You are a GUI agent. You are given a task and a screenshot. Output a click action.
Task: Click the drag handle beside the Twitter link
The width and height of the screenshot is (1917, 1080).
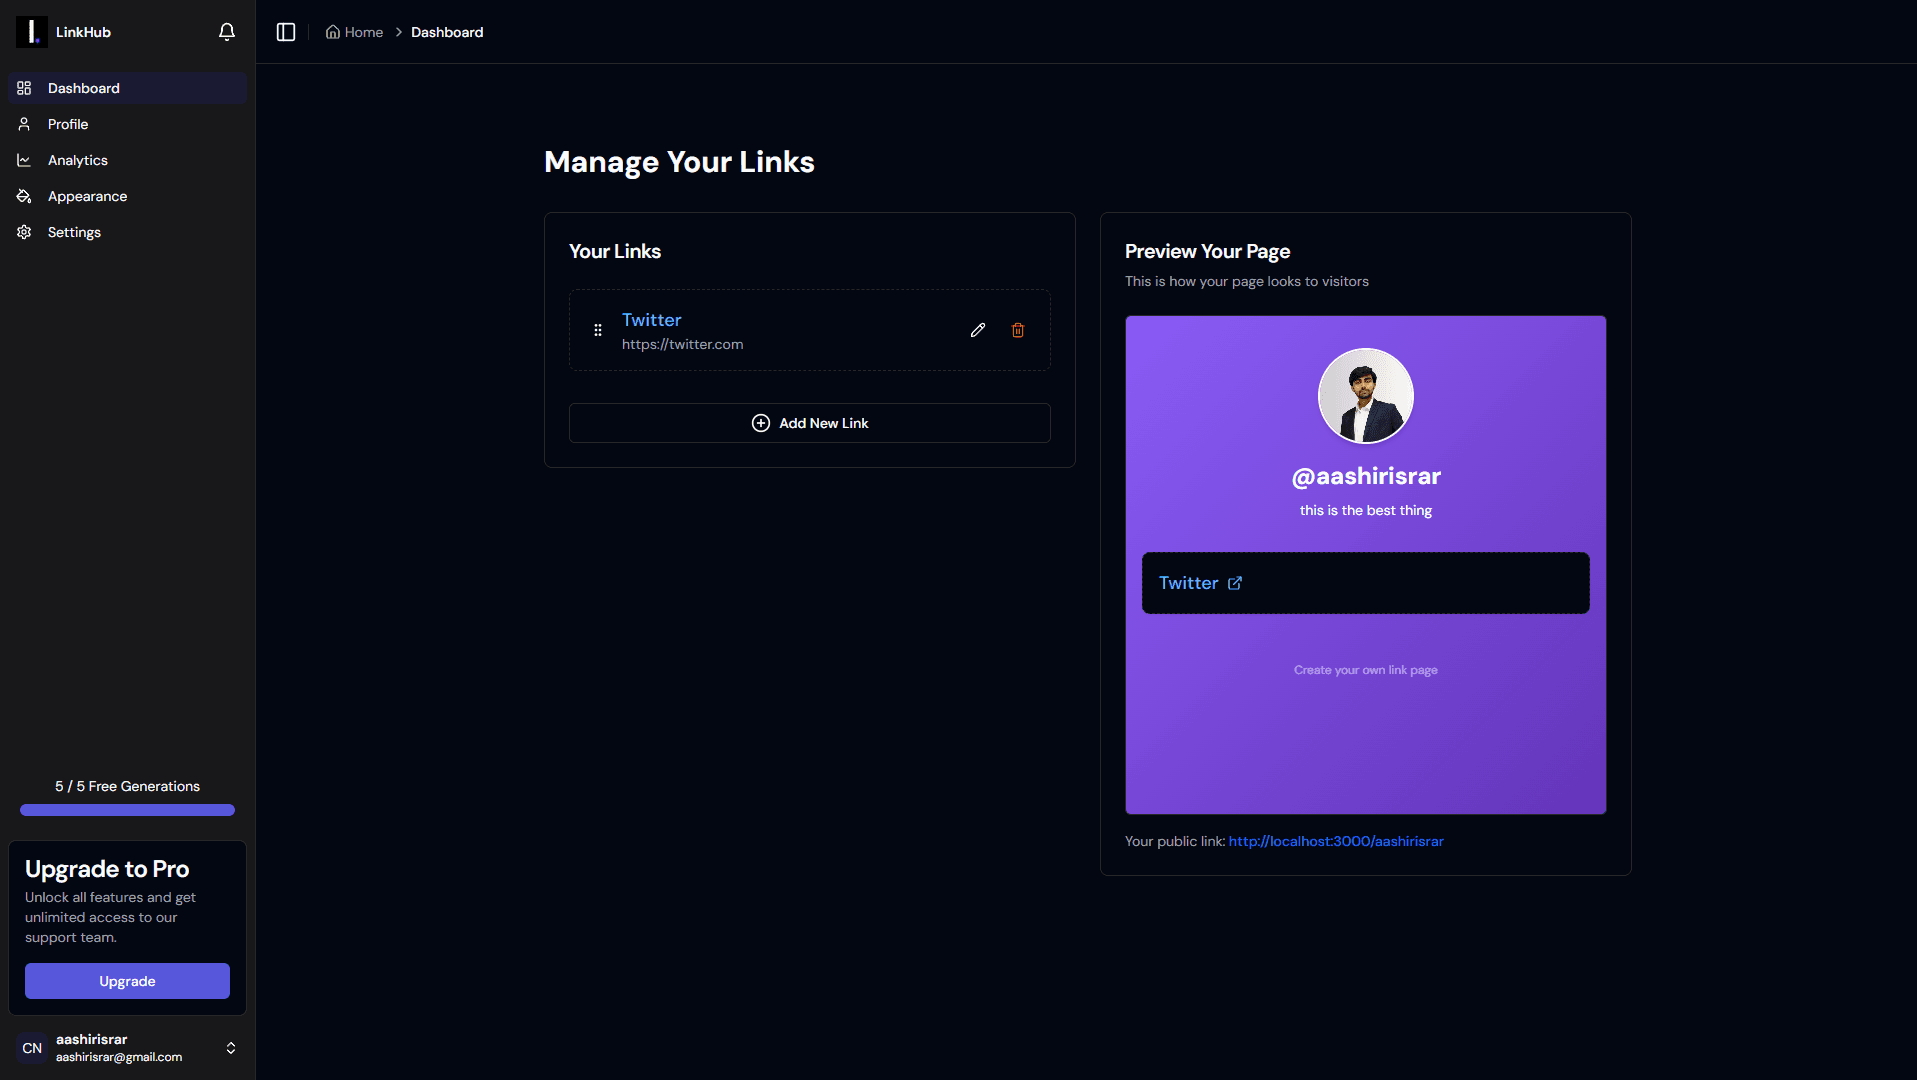[597, 330]
